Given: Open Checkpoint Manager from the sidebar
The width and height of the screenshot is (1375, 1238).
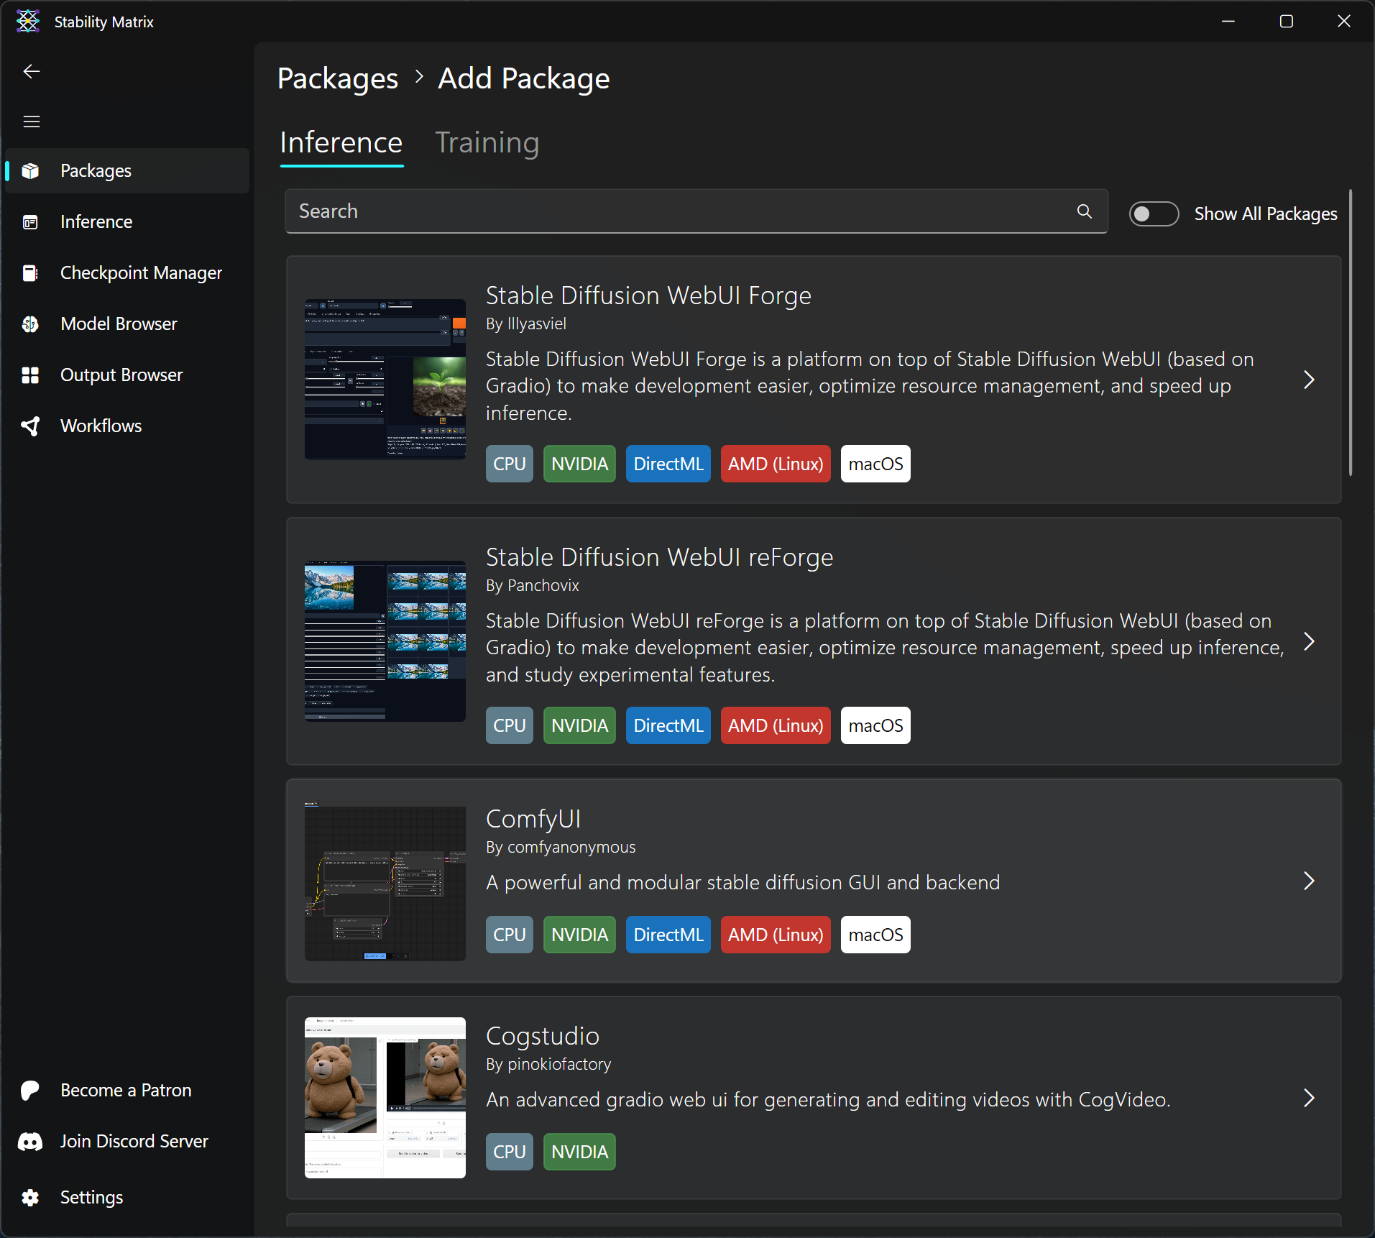Looking at the screenshot, I should tap(140, 273).
